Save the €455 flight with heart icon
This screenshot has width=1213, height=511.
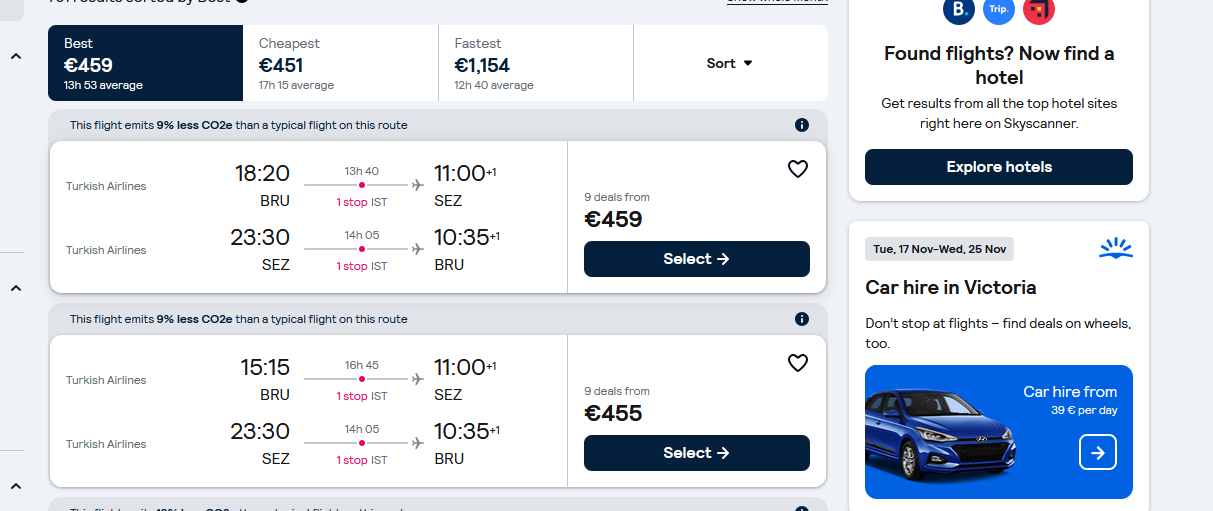797,363
